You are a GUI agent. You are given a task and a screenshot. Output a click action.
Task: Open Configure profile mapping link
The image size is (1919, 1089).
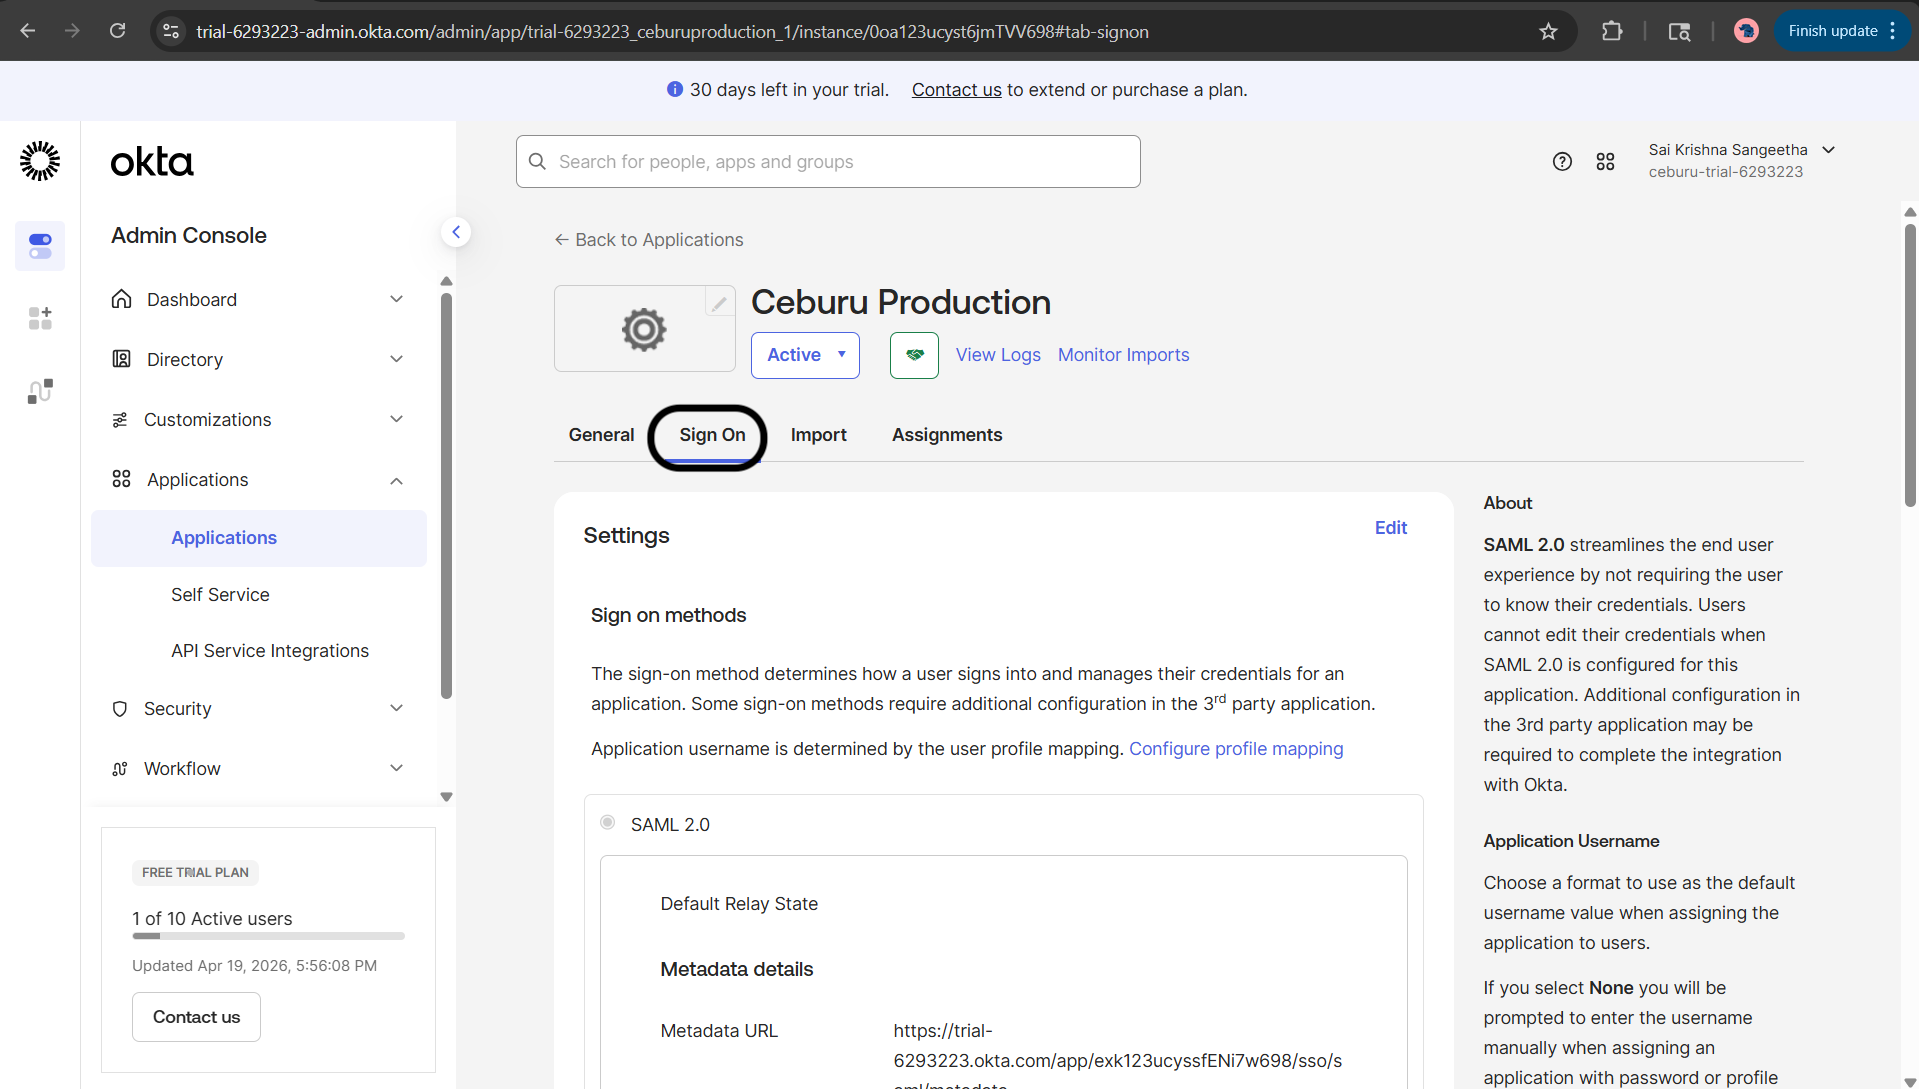click(x=1236, y=749)
